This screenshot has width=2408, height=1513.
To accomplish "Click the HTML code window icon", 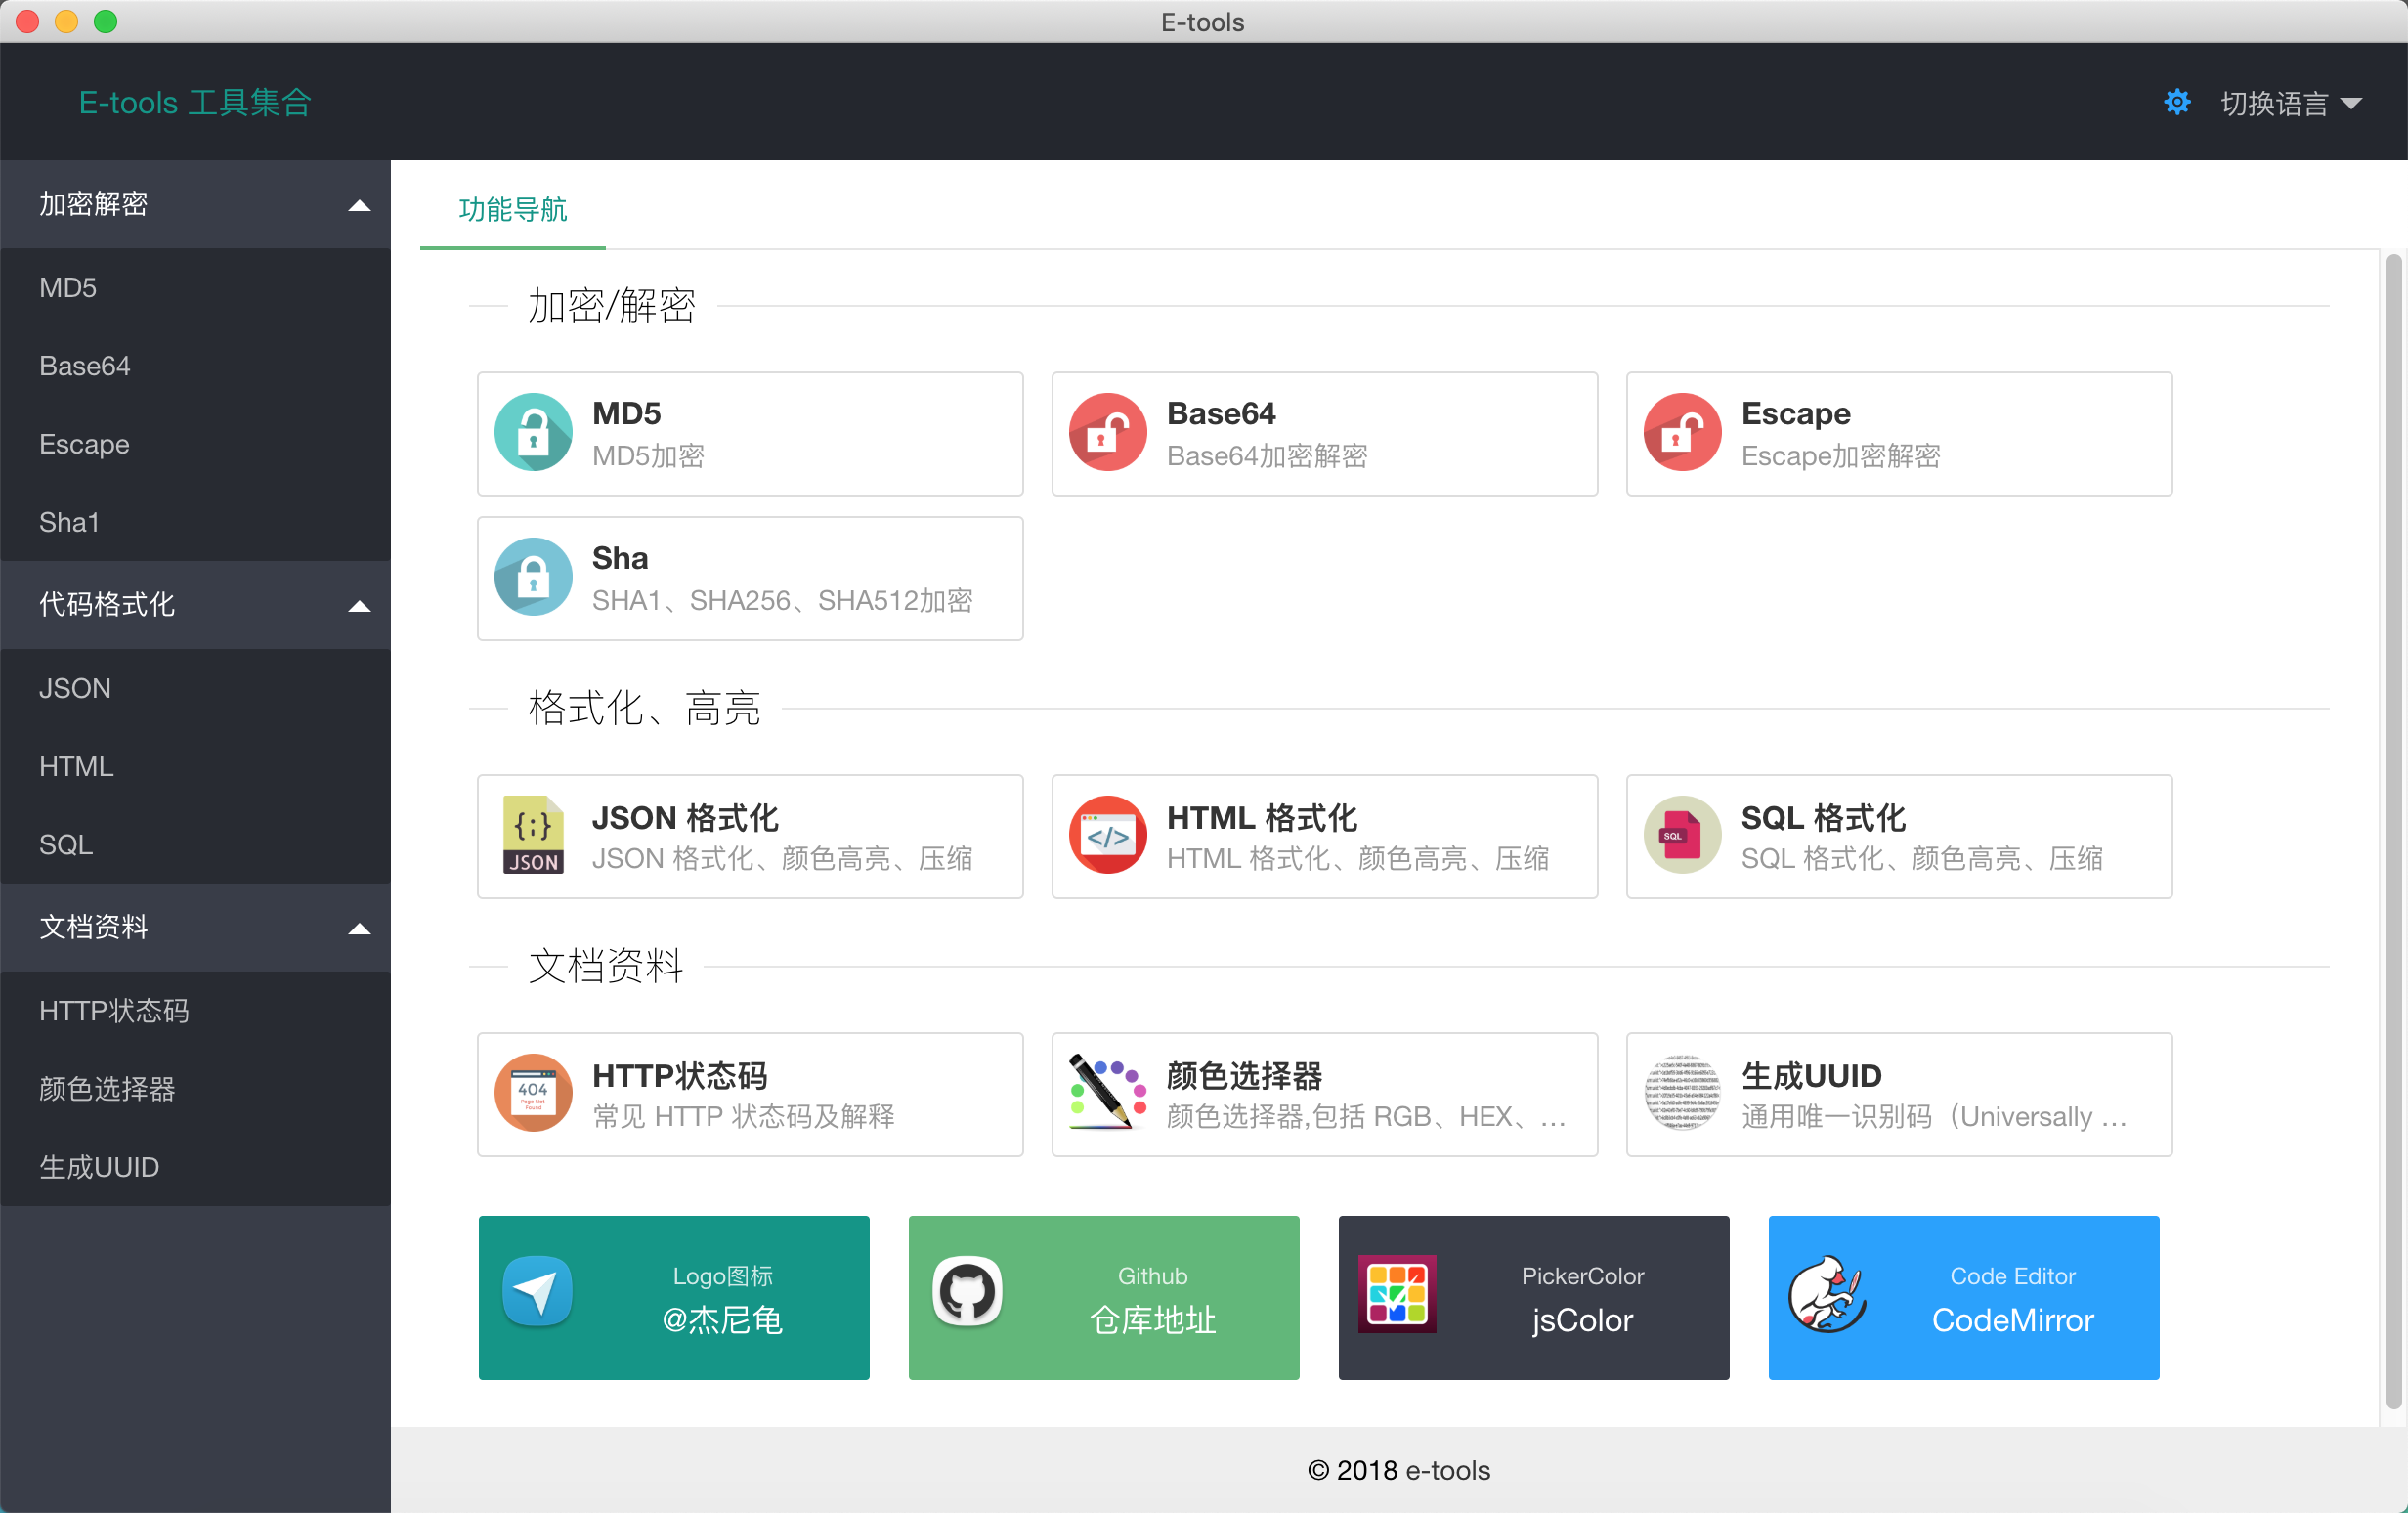I will [1107, 835].
